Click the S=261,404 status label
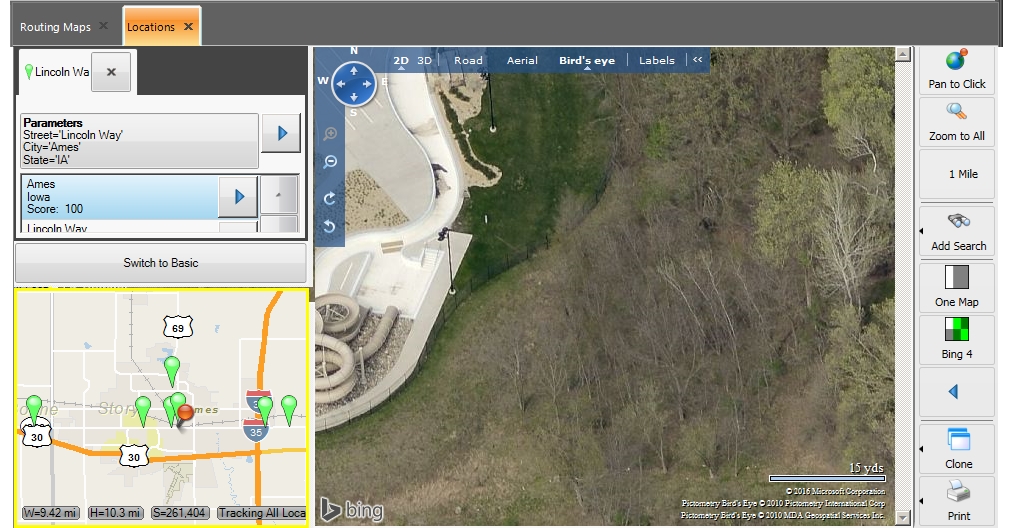Viewport: 1013px width, 528px height. click(180, 512)
